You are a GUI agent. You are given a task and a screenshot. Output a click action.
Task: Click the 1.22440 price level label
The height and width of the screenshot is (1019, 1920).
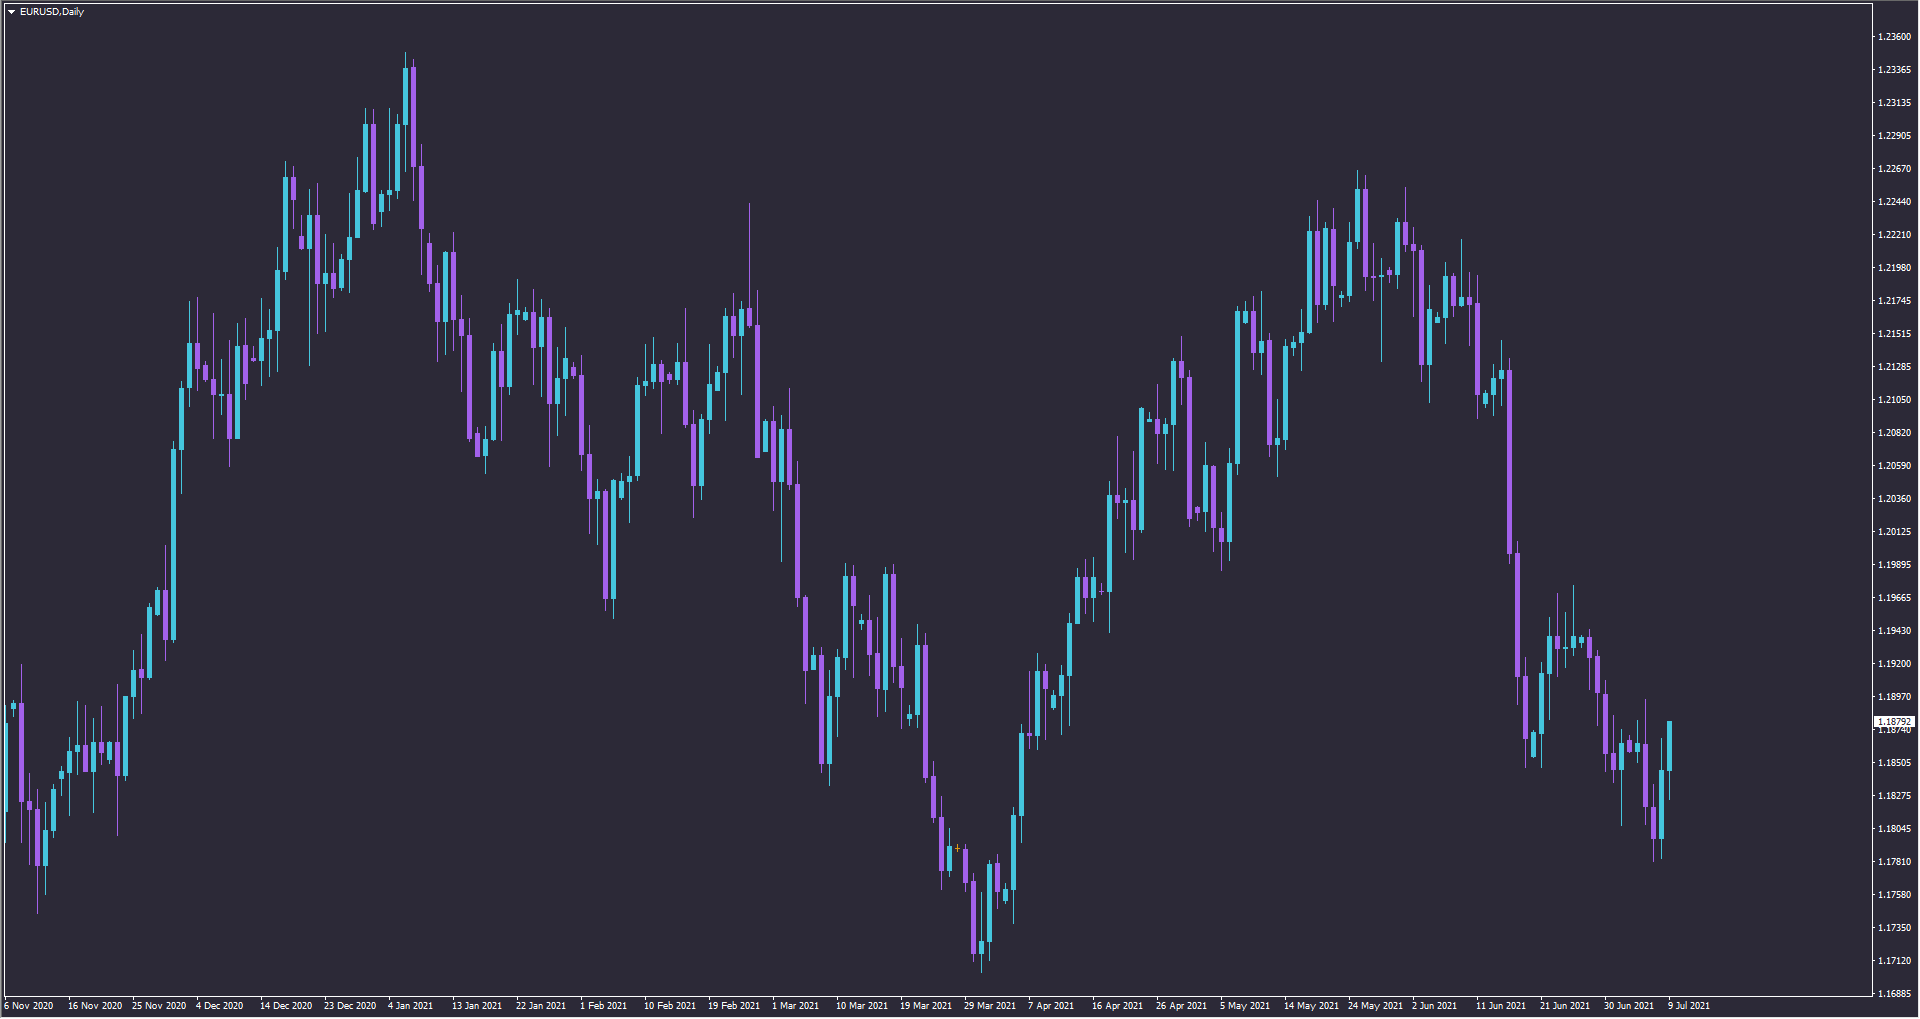[x=1894, y=202]
